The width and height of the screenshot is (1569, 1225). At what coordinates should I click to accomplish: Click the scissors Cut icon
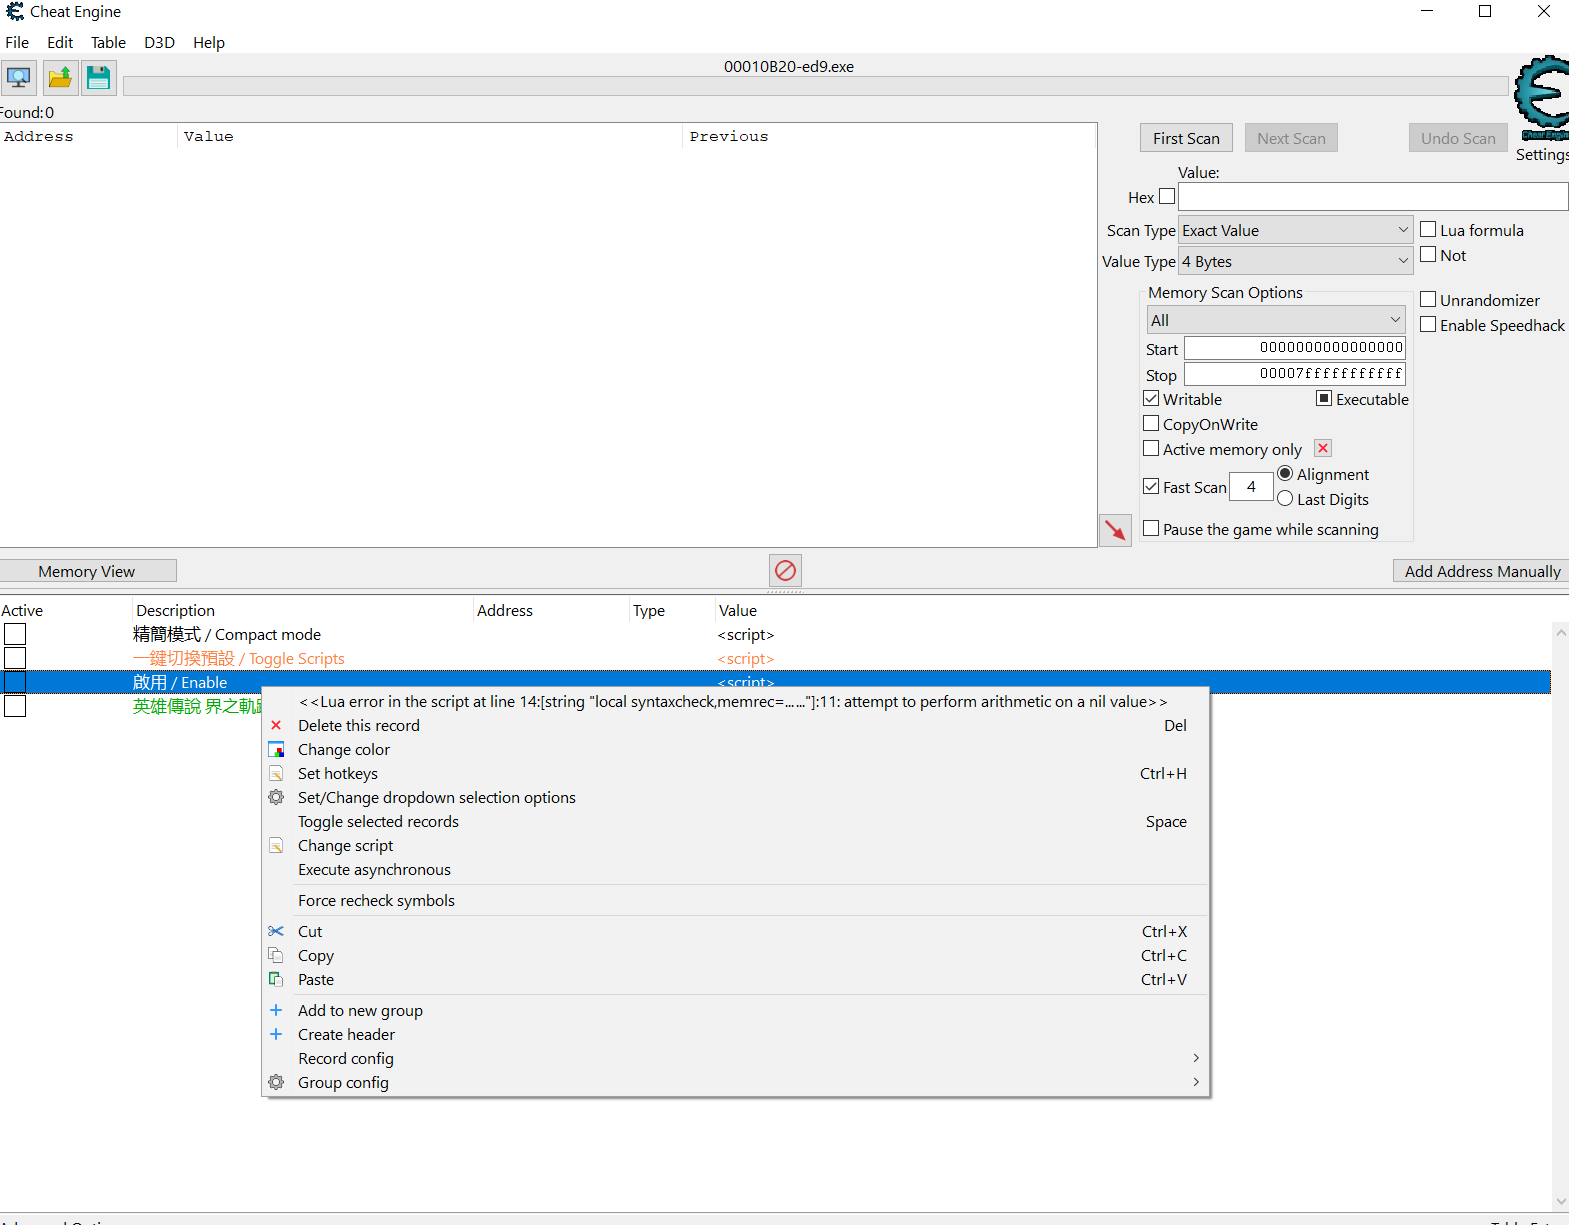[276, 932]
